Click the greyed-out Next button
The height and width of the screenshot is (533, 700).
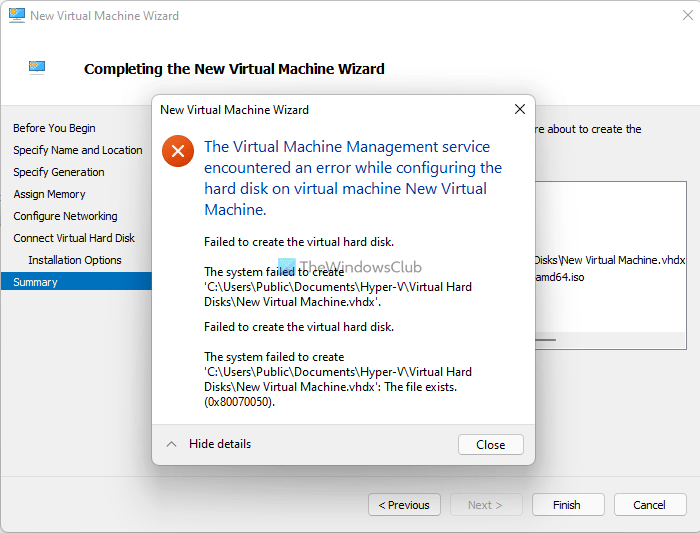(x=485, y=505)
